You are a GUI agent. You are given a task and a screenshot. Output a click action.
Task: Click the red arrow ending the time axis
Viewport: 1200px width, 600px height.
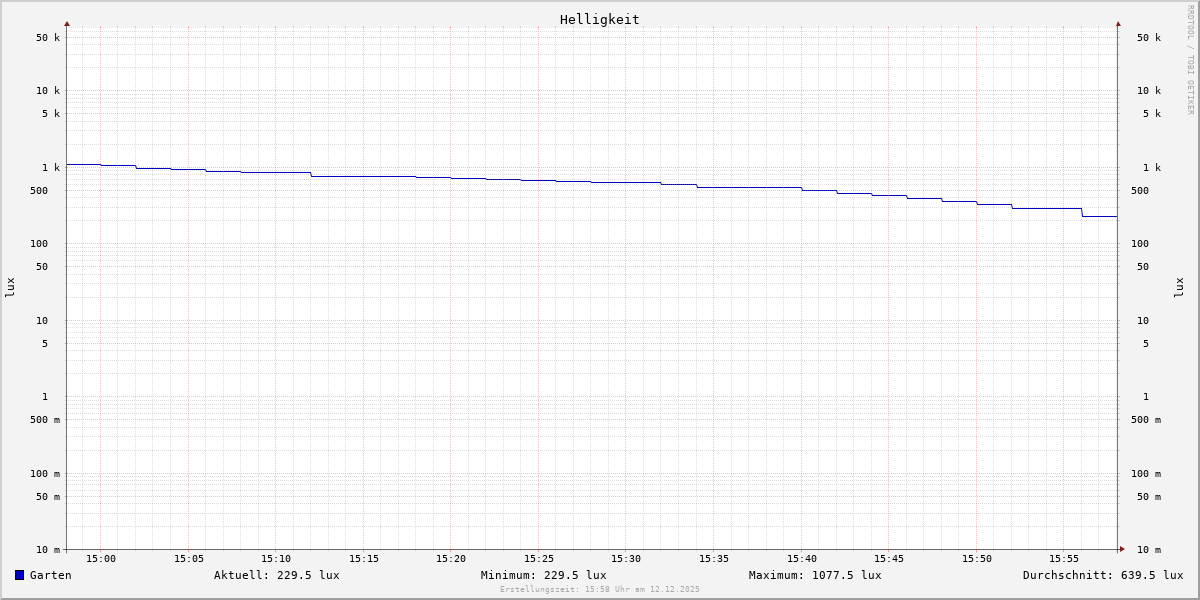click(x=1122, y=549)
